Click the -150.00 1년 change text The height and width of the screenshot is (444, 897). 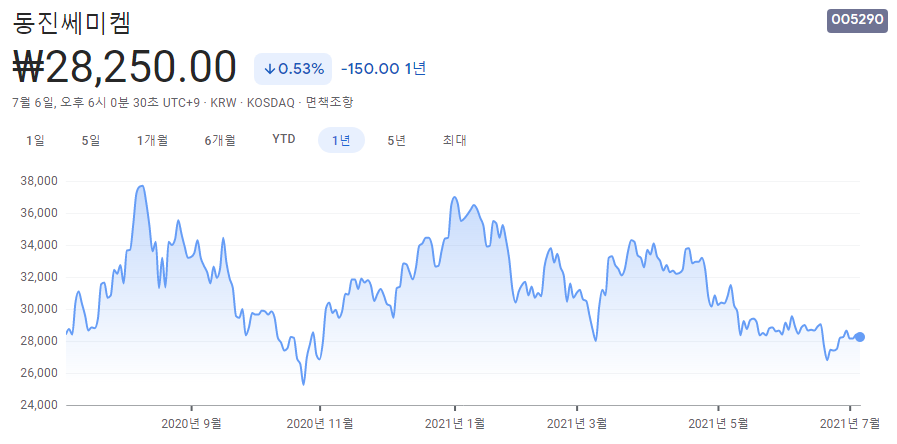pos(383,69)
